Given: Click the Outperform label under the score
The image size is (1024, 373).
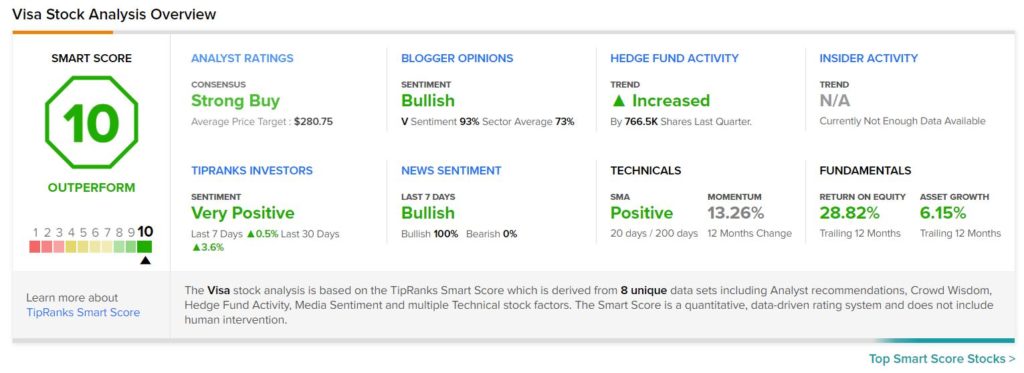Looking at the screenshot, I should [x=91, y=188].
